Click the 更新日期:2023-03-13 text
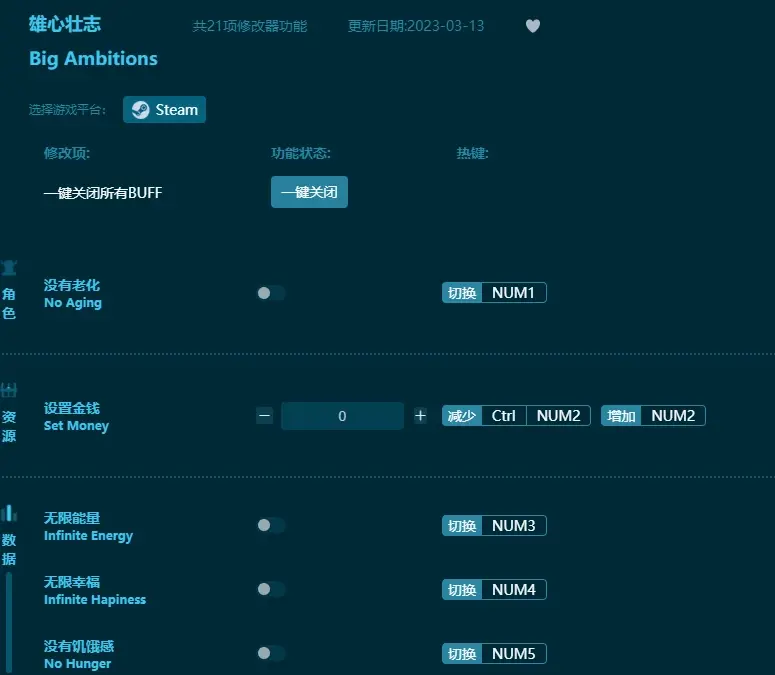Image resolution: width=775 pixels, height=675 pixels. coord(416,26)
